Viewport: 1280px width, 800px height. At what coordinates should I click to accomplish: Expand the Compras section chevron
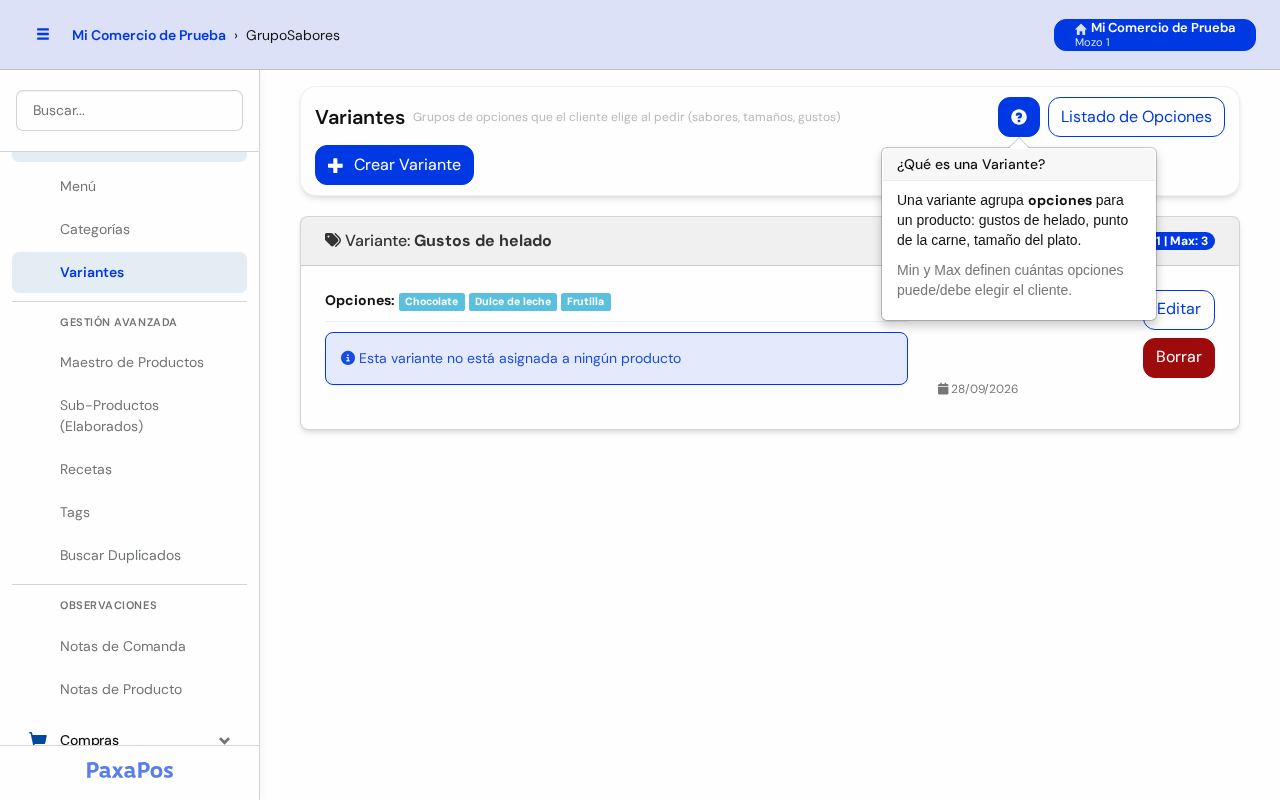pos(225,740)
